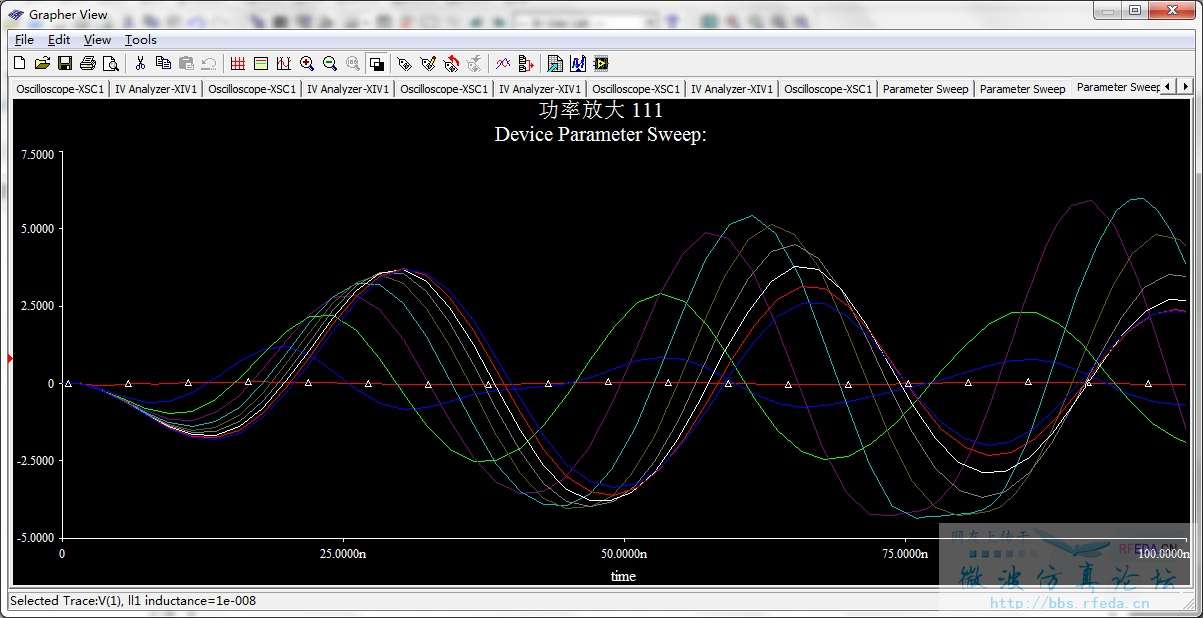Click the 25.0000n x-axis value
The width and height of the screenshot is (1203, 618).
tap(342, 553)
